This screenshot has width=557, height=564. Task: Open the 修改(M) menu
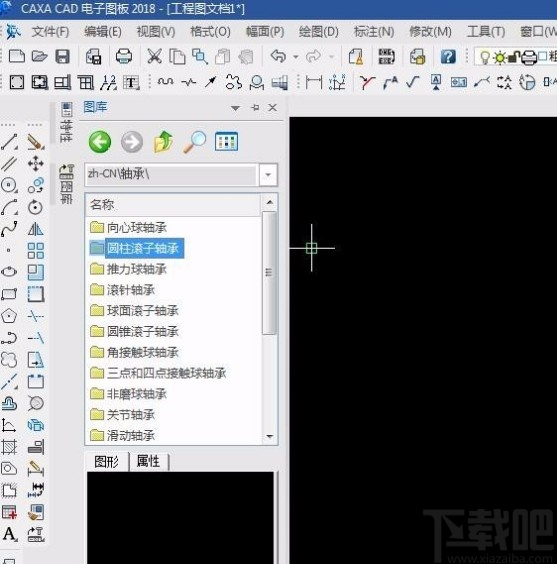tap(430, 32)
